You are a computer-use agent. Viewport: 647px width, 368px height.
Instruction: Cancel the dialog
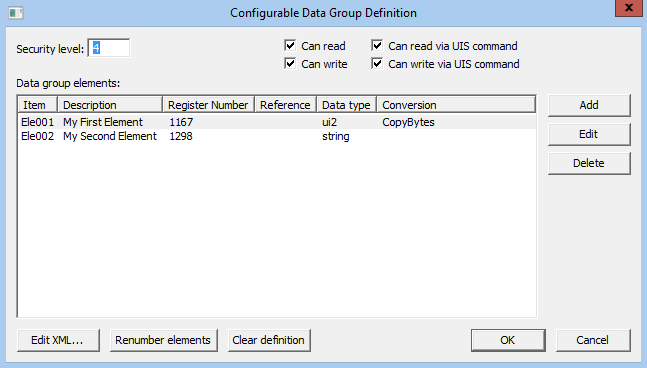pos(593,340)
